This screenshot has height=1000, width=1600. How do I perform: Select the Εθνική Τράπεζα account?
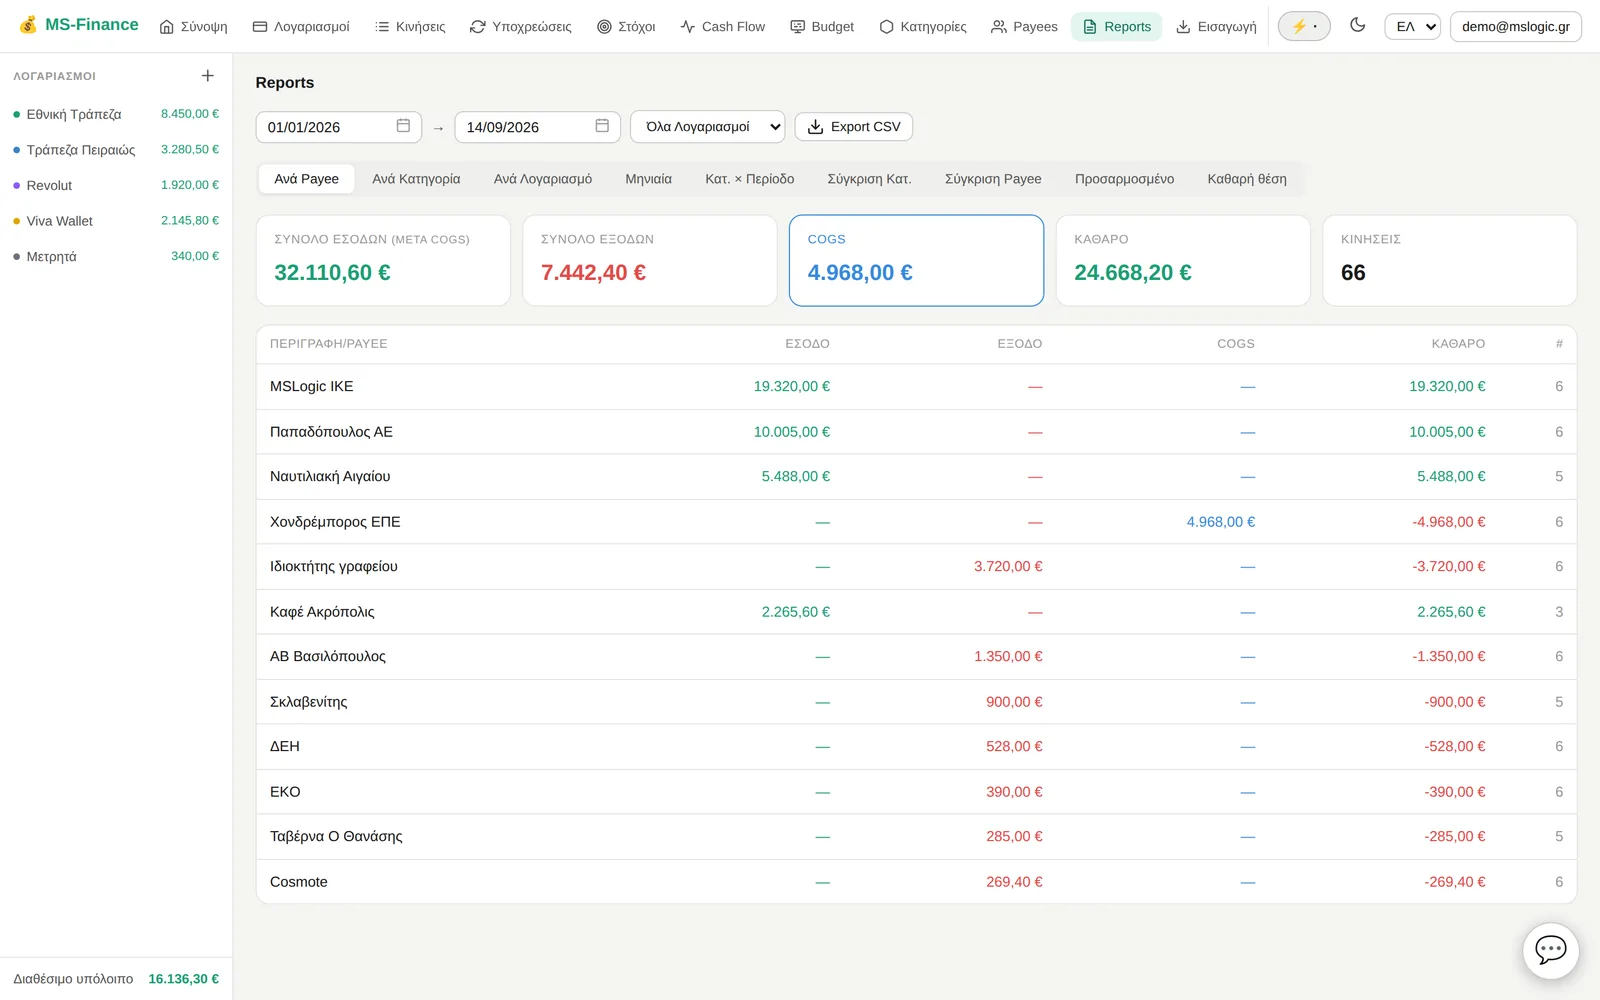pos(116,114)
